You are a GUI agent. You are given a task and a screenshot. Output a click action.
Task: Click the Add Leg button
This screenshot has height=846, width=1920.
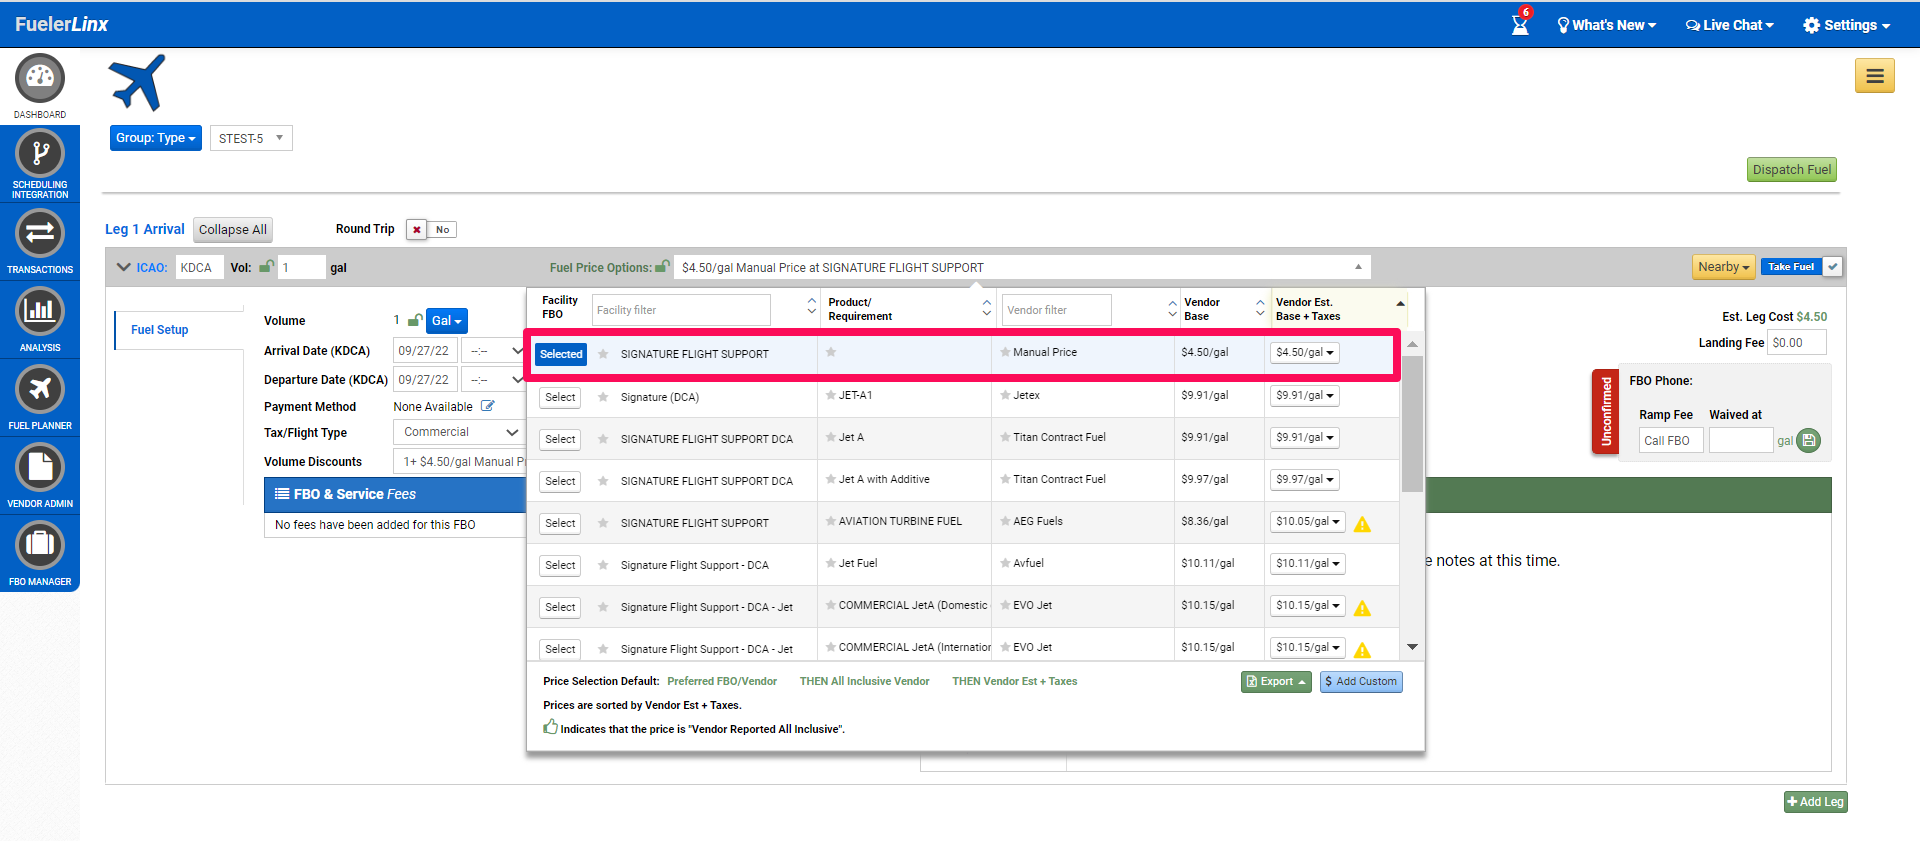(x=1816, y=802)
